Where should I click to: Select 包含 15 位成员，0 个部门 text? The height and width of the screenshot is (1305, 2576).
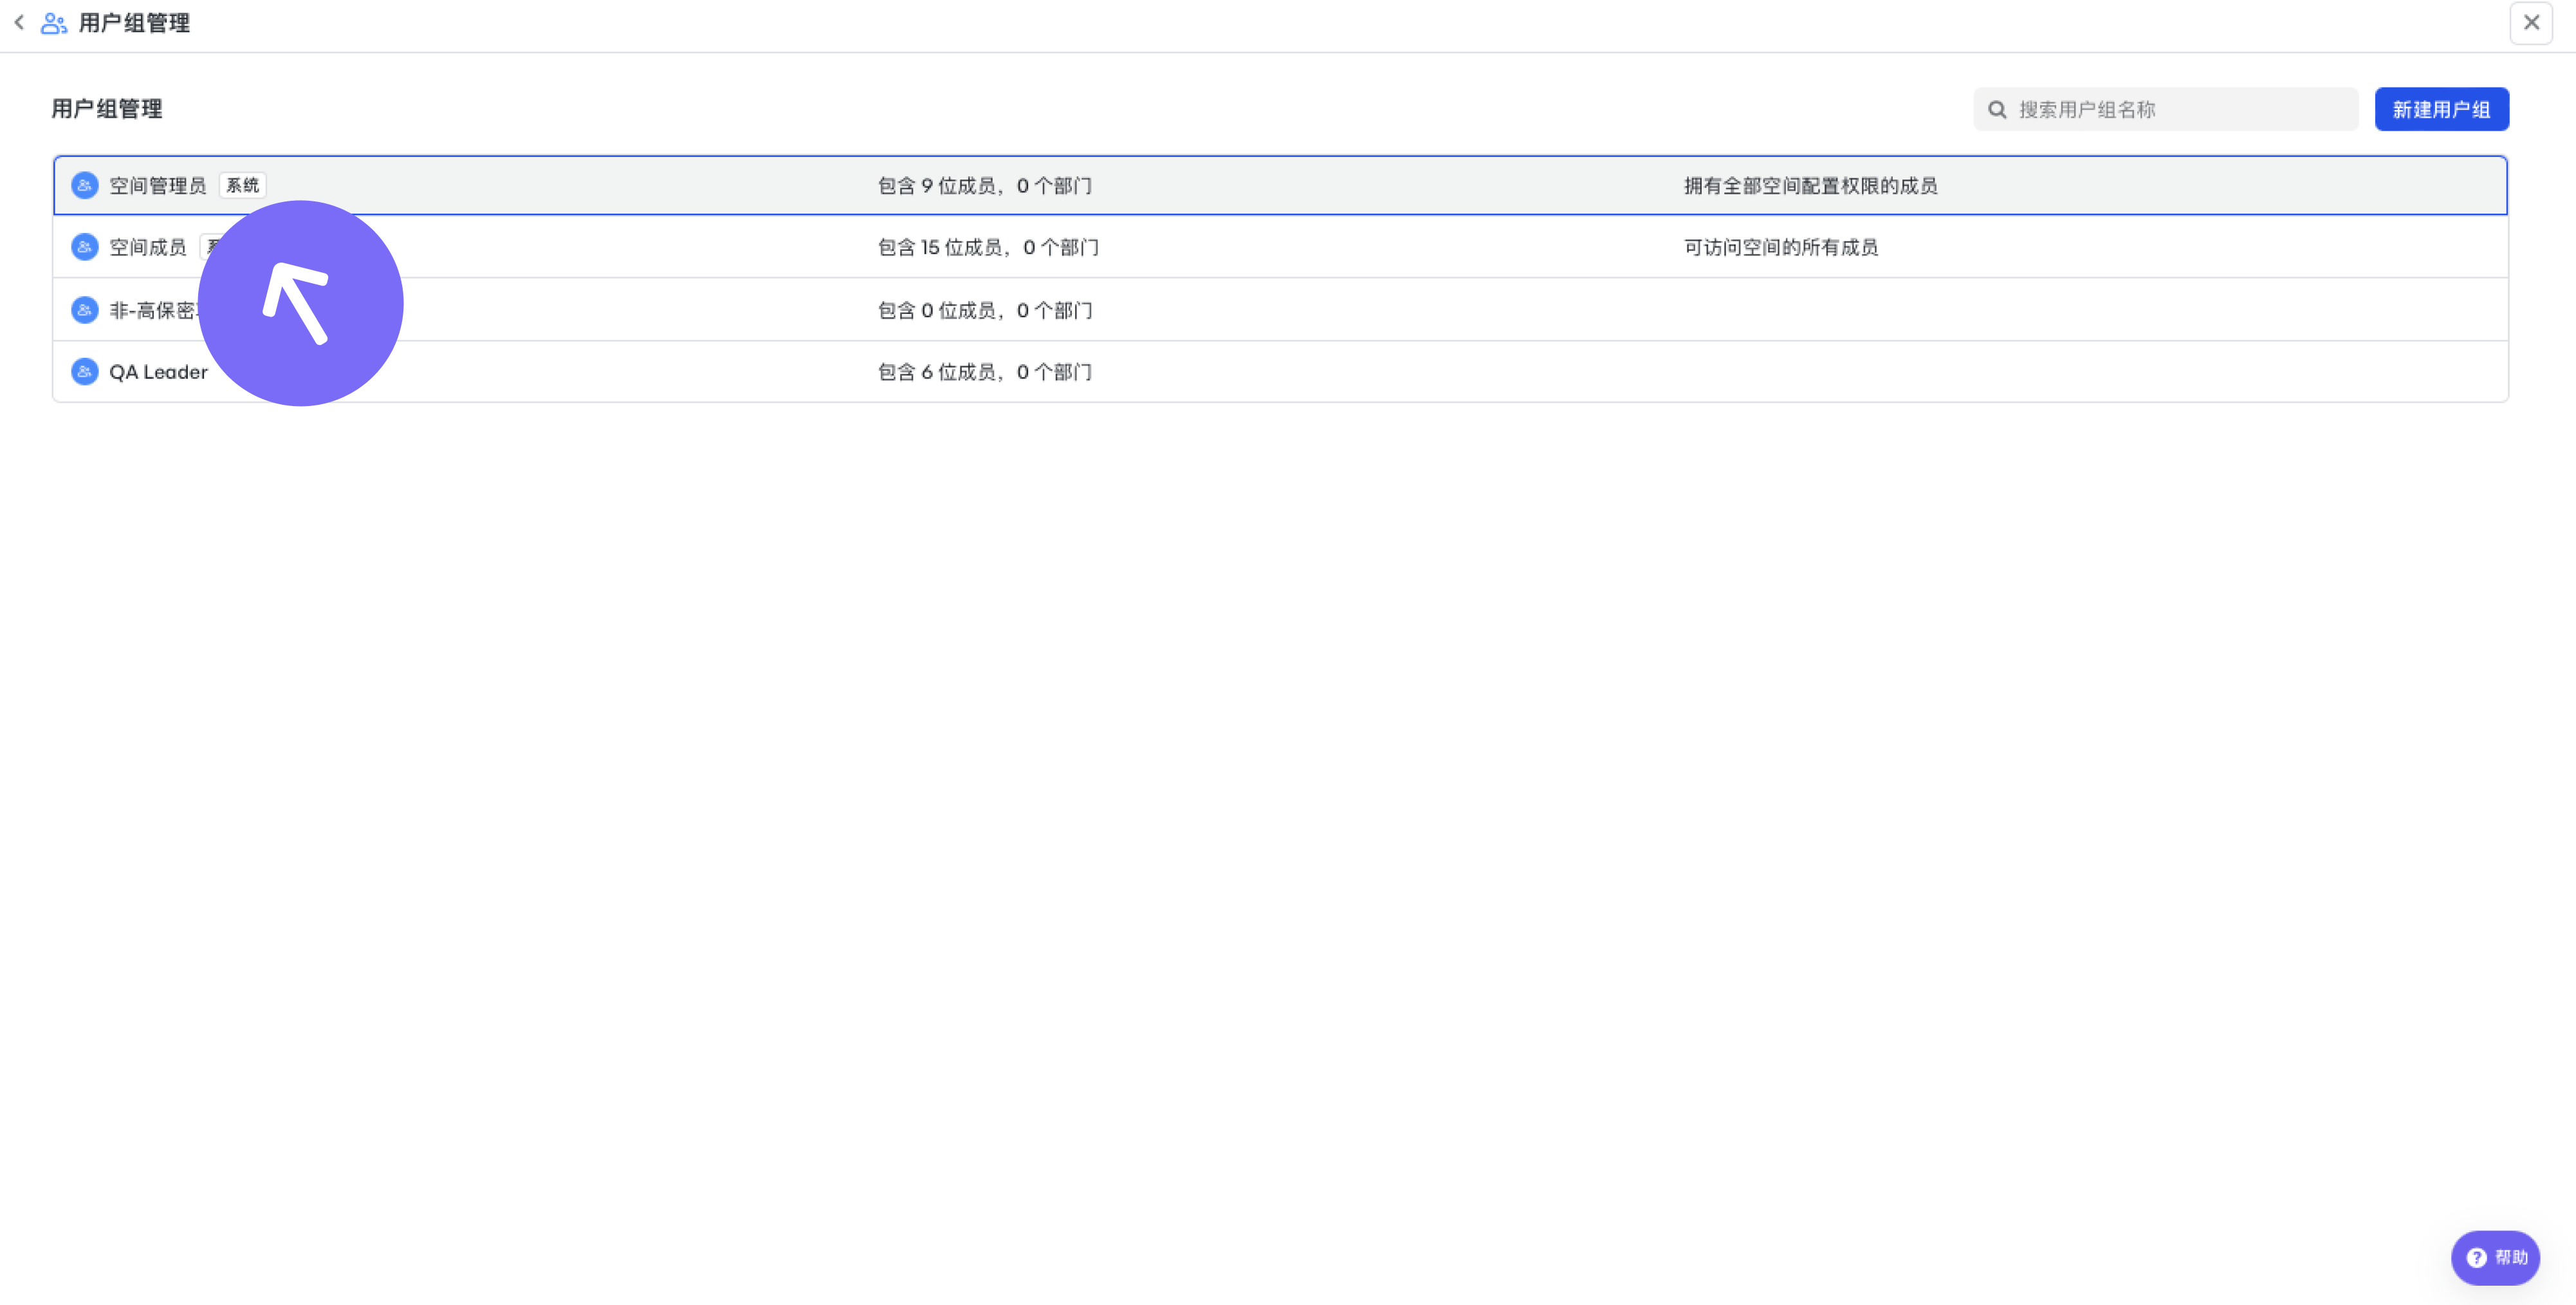pos(988,247)
